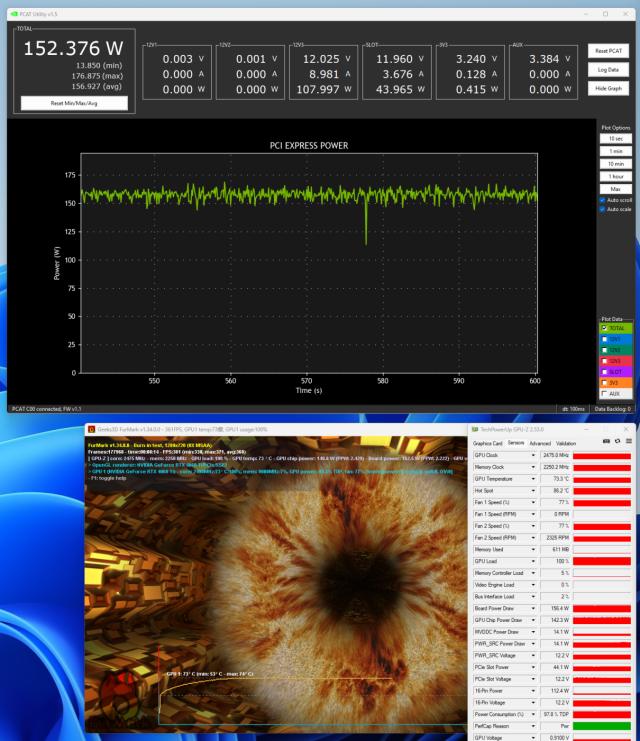Click the GPU-Z screenshot camera icon
The image size is (640, 741).
click(x=608, y=442)
